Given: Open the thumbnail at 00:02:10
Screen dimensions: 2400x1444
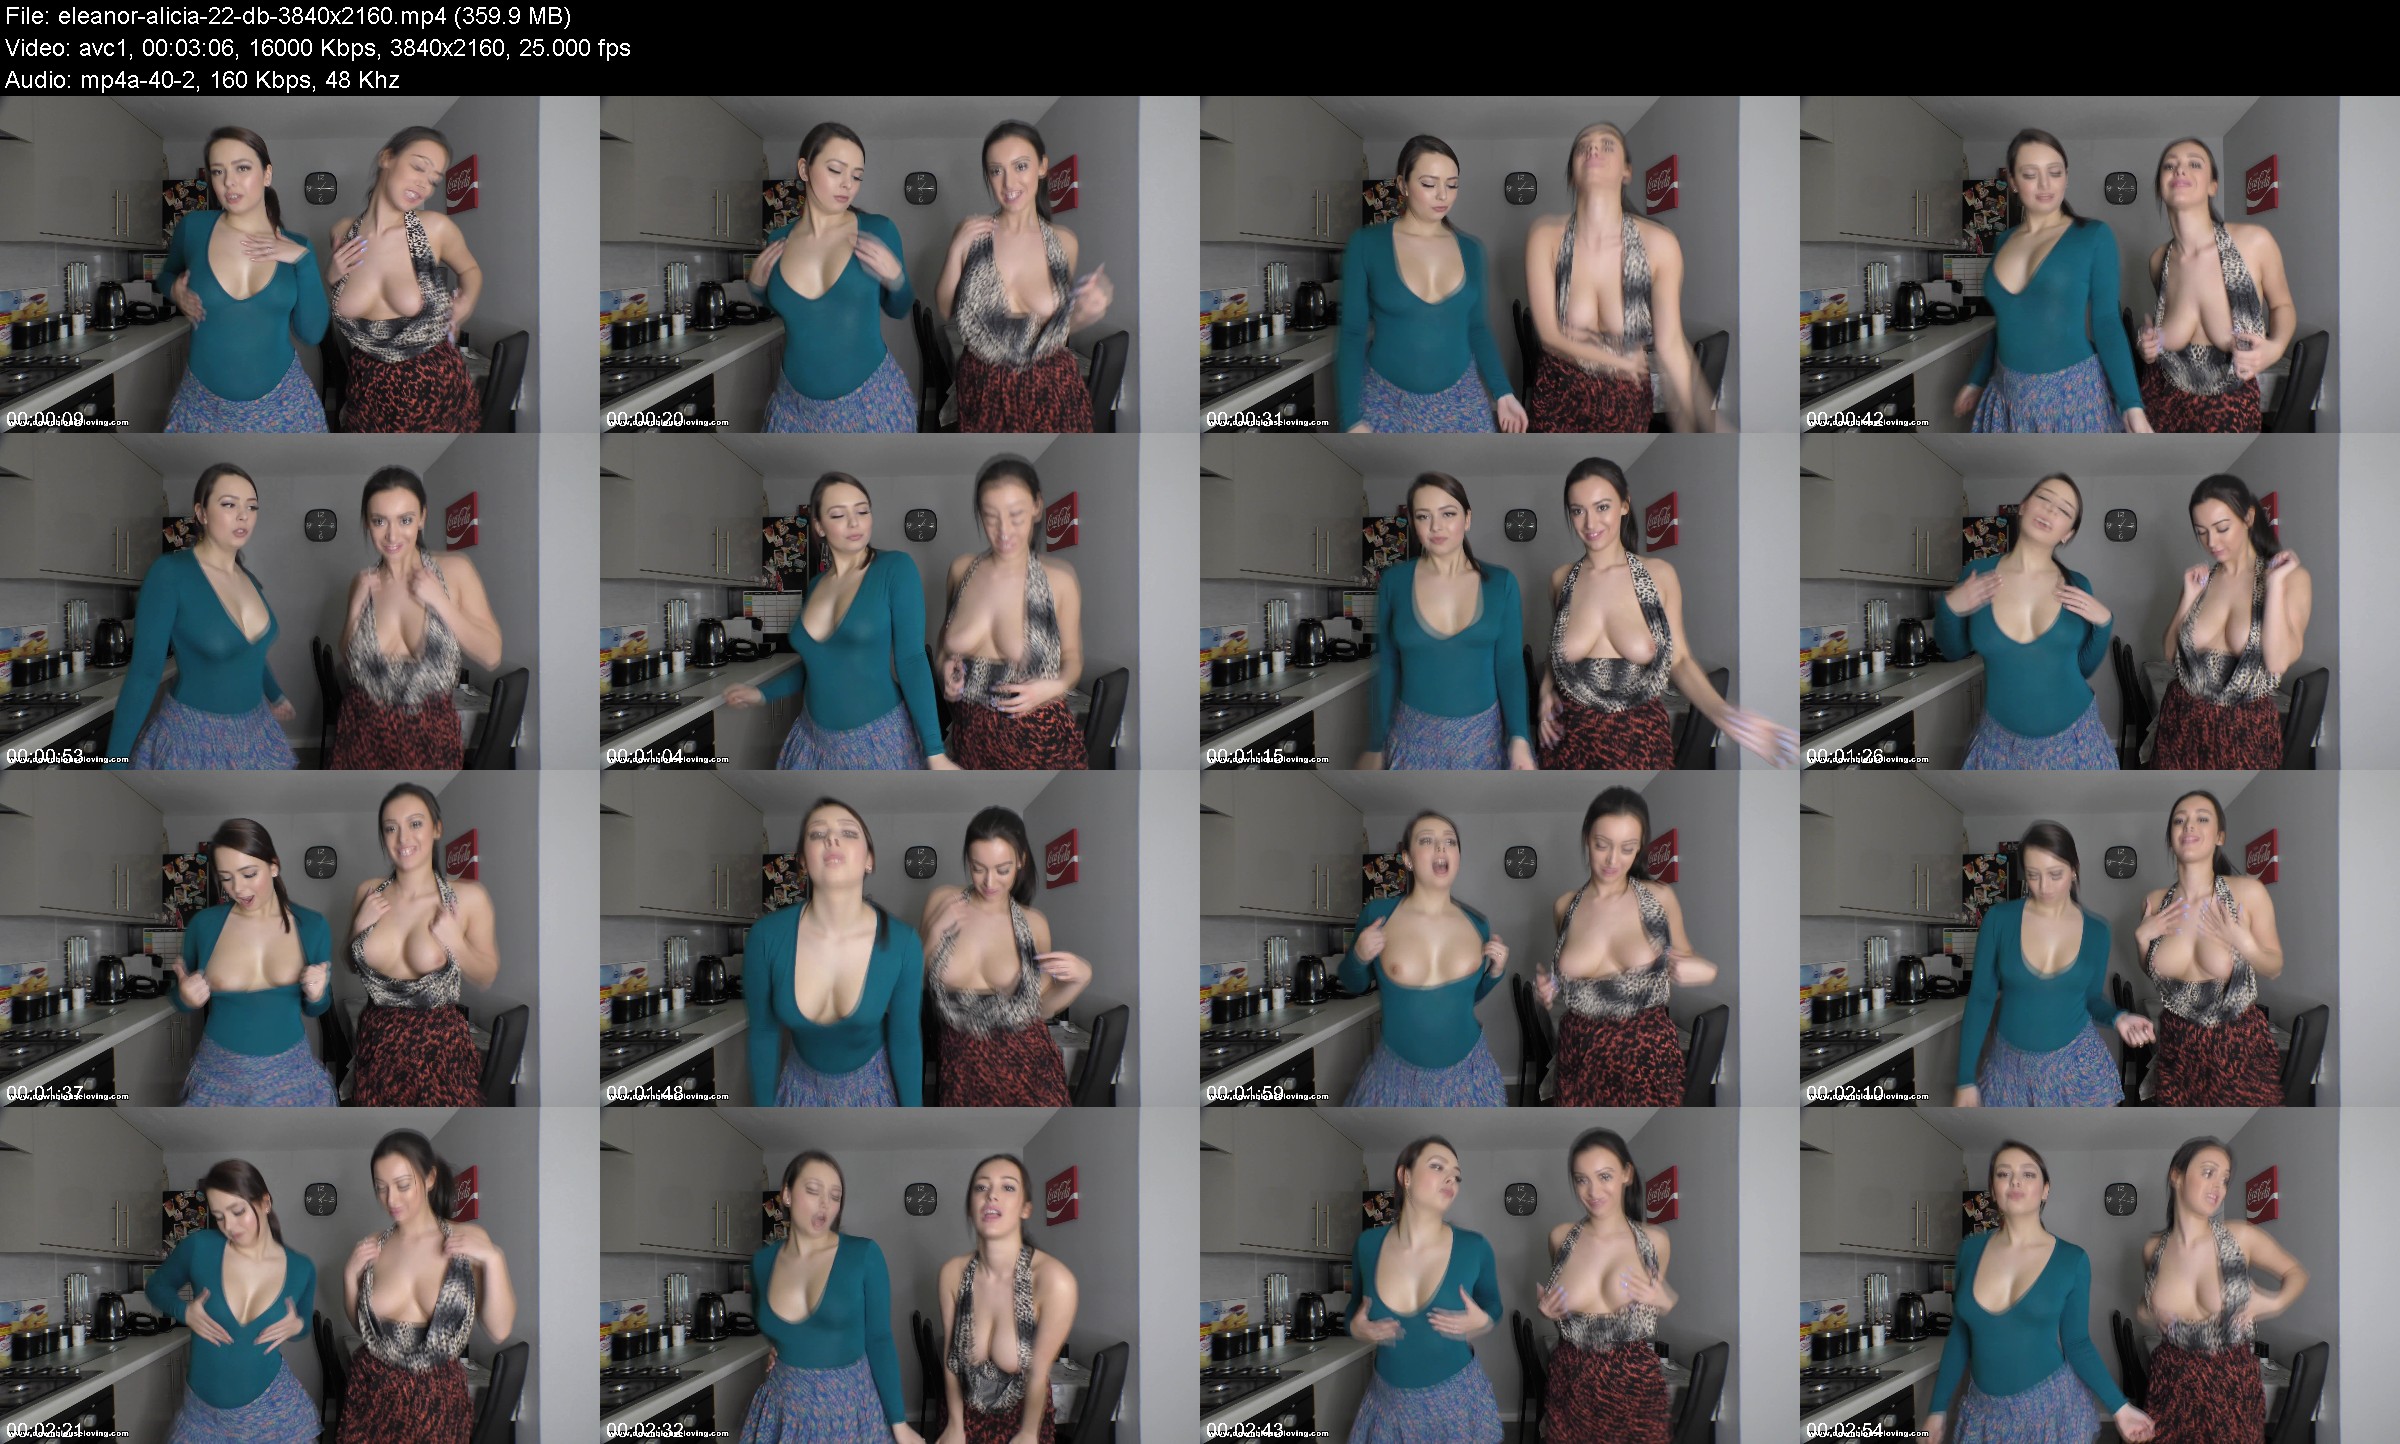Looking at the screenshot, I should (x=2100, y=938).
